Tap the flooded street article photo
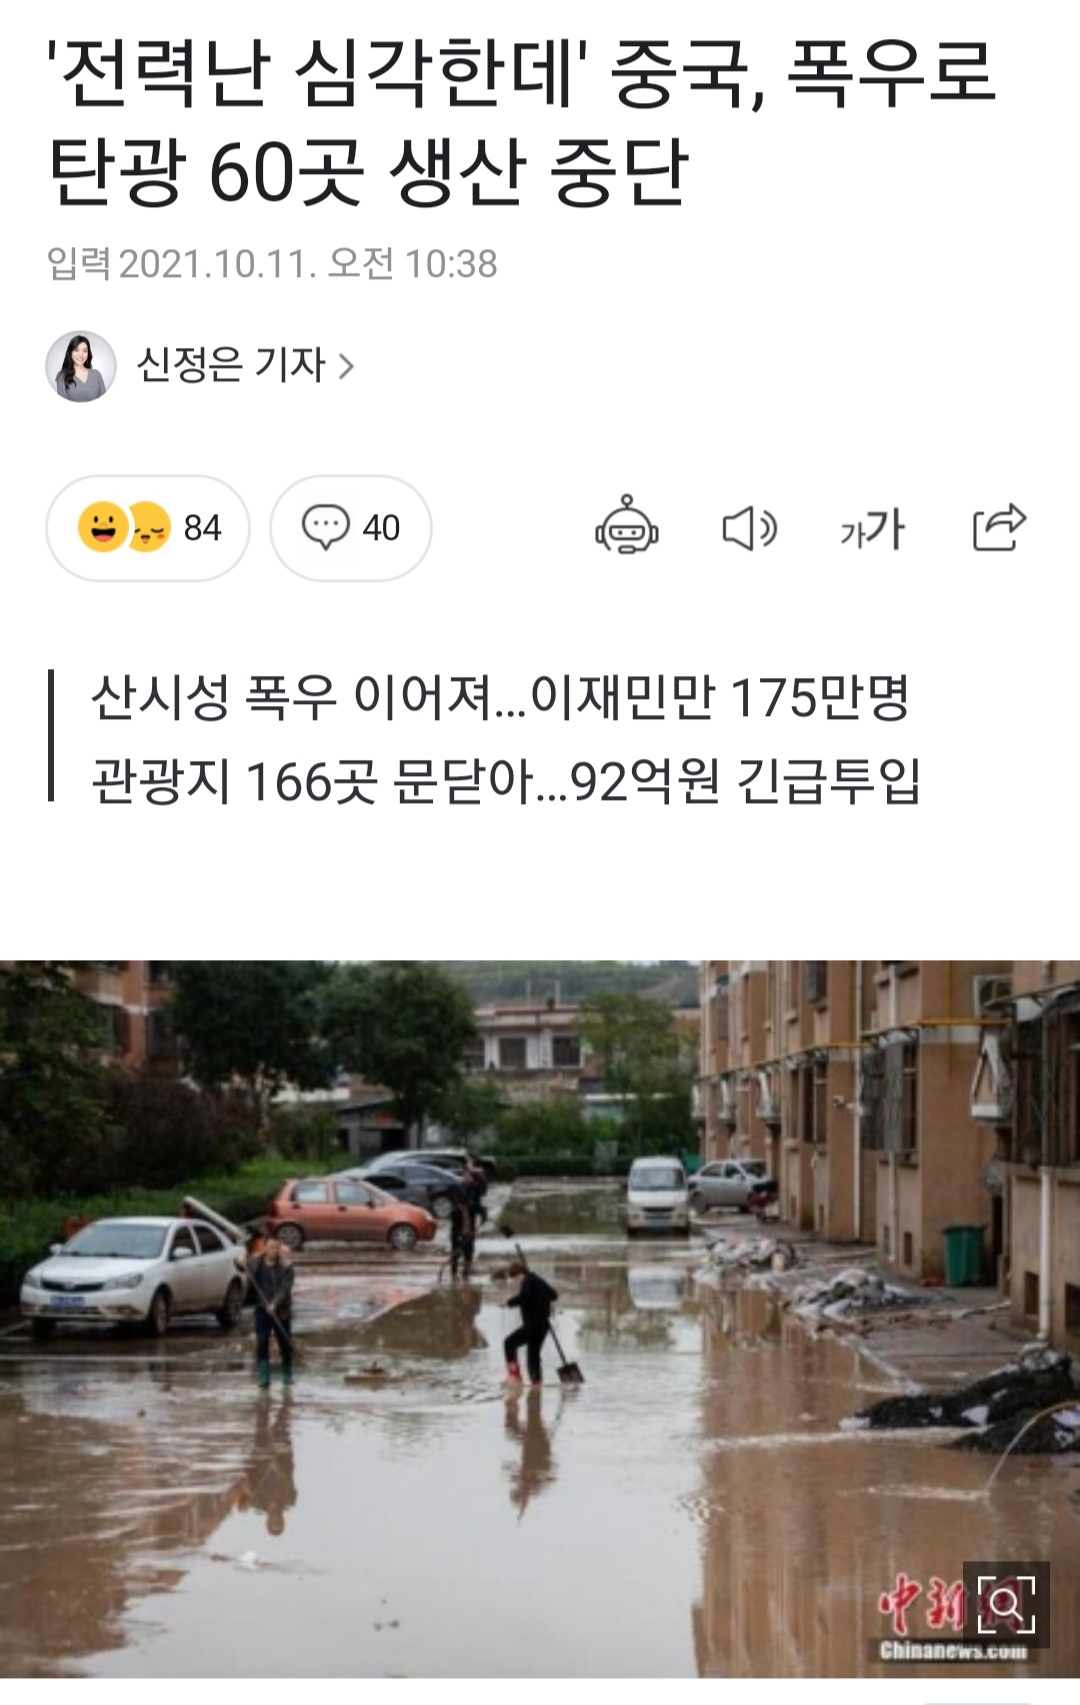 (x=540, y=1318)
